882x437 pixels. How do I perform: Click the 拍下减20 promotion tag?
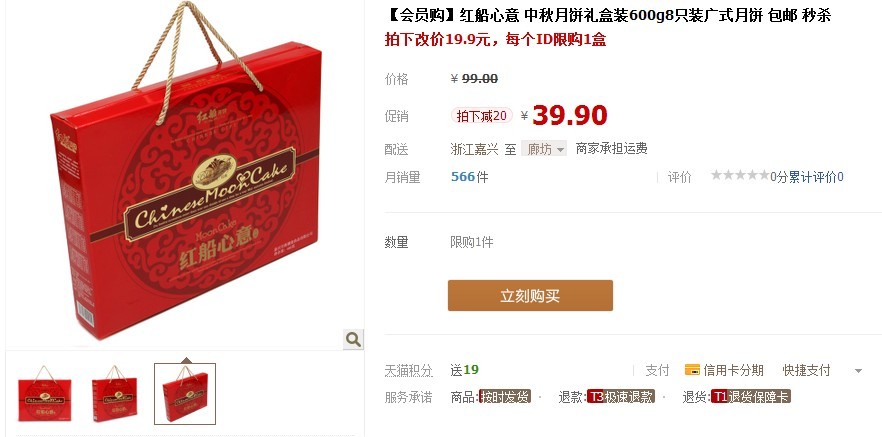coord(482,116)
